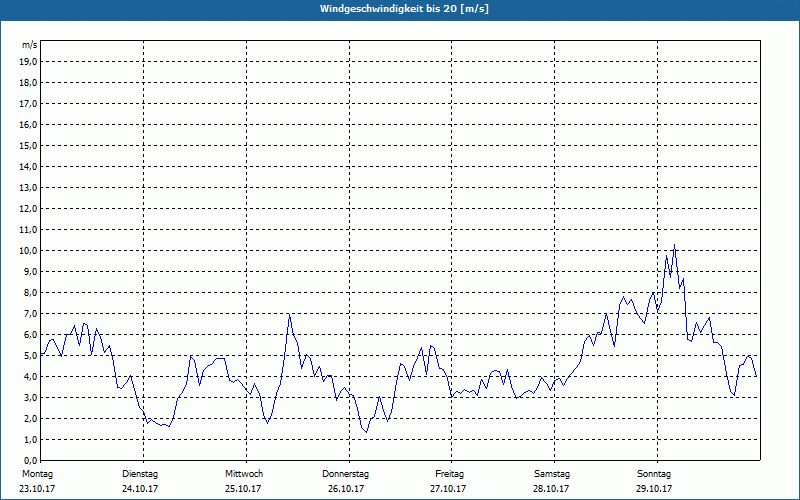Select the 8,0 axis label
Screen dimensions: 800x500
[x=30, y=293]
